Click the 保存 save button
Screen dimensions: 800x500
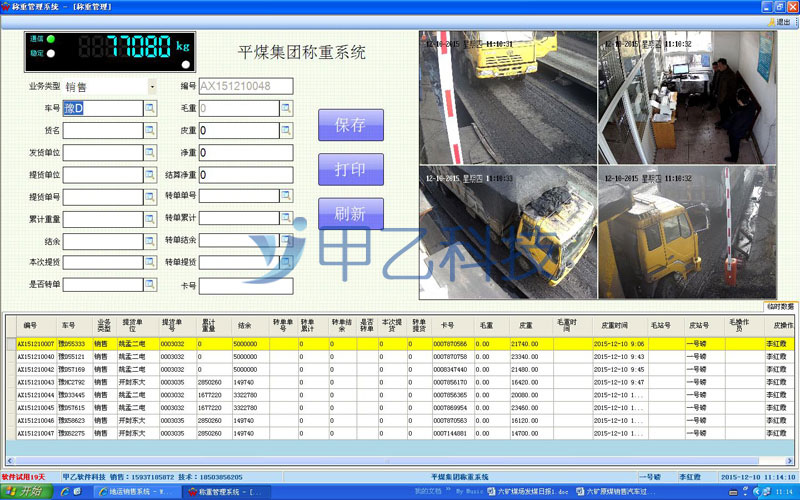pos(350,126)
